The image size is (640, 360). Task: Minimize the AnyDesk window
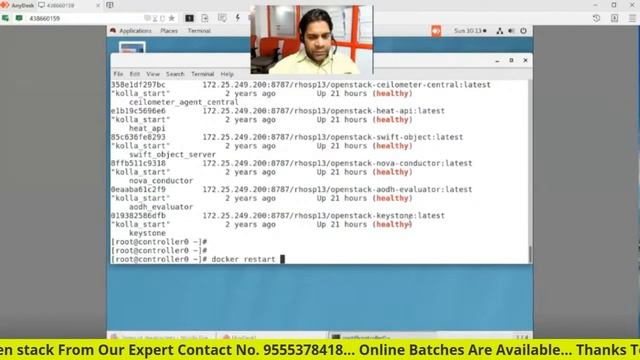596,5
